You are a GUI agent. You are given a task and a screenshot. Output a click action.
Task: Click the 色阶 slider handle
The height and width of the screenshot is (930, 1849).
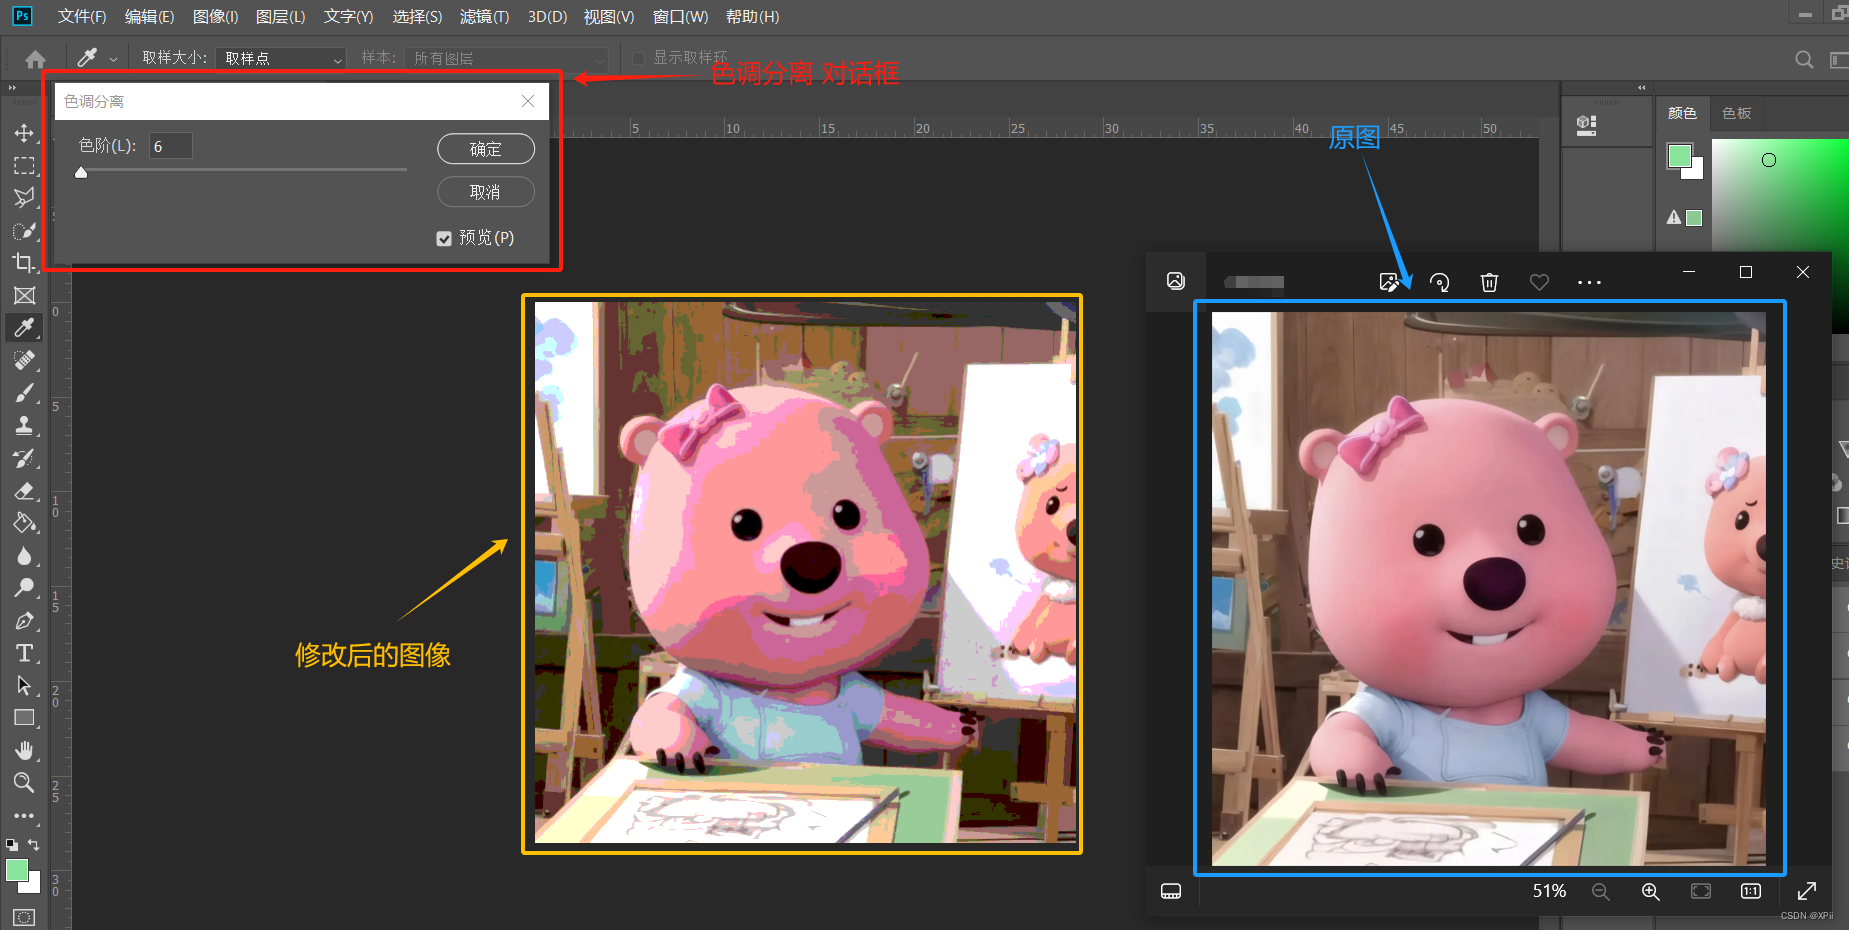[81, 172]
